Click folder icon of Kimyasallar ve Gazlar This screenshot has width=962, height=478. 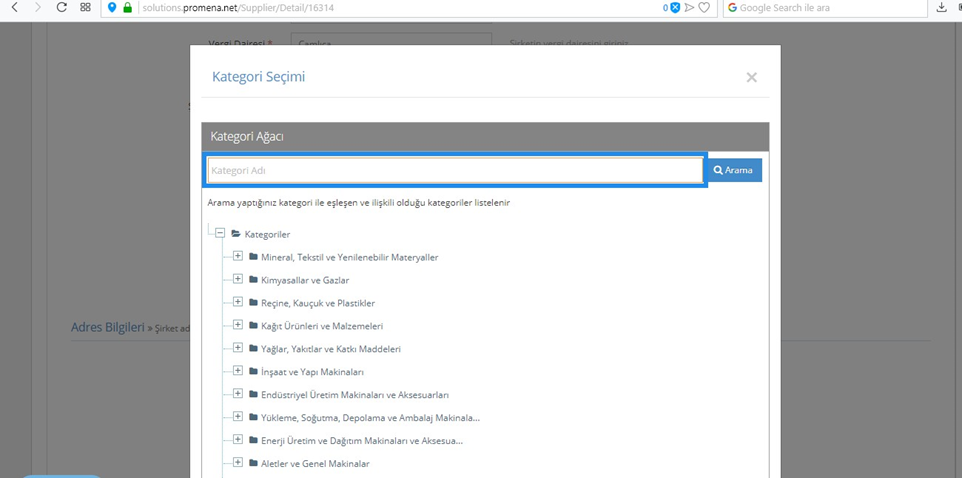click(253, 280)
